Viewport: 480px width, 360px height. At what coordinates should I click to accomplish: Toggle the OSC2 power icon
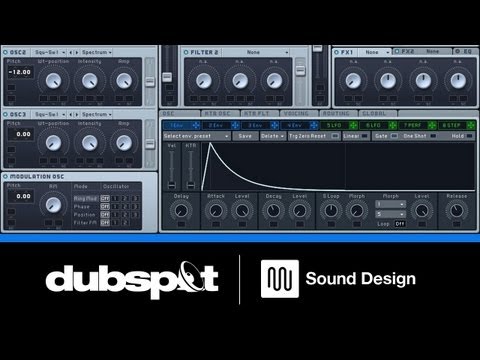(x=5, y=52)
